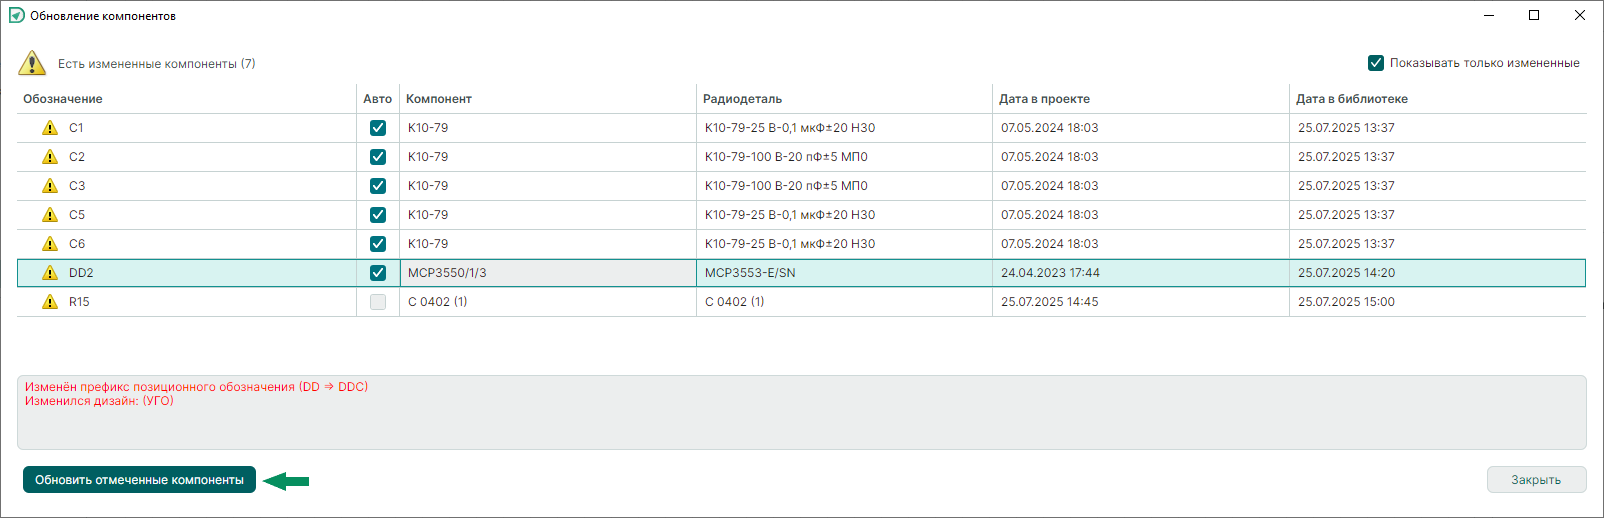Click the warning icon next to C5
This screenshot has height=518, width=1604.
pyautogui.click(x=50, y=215)
